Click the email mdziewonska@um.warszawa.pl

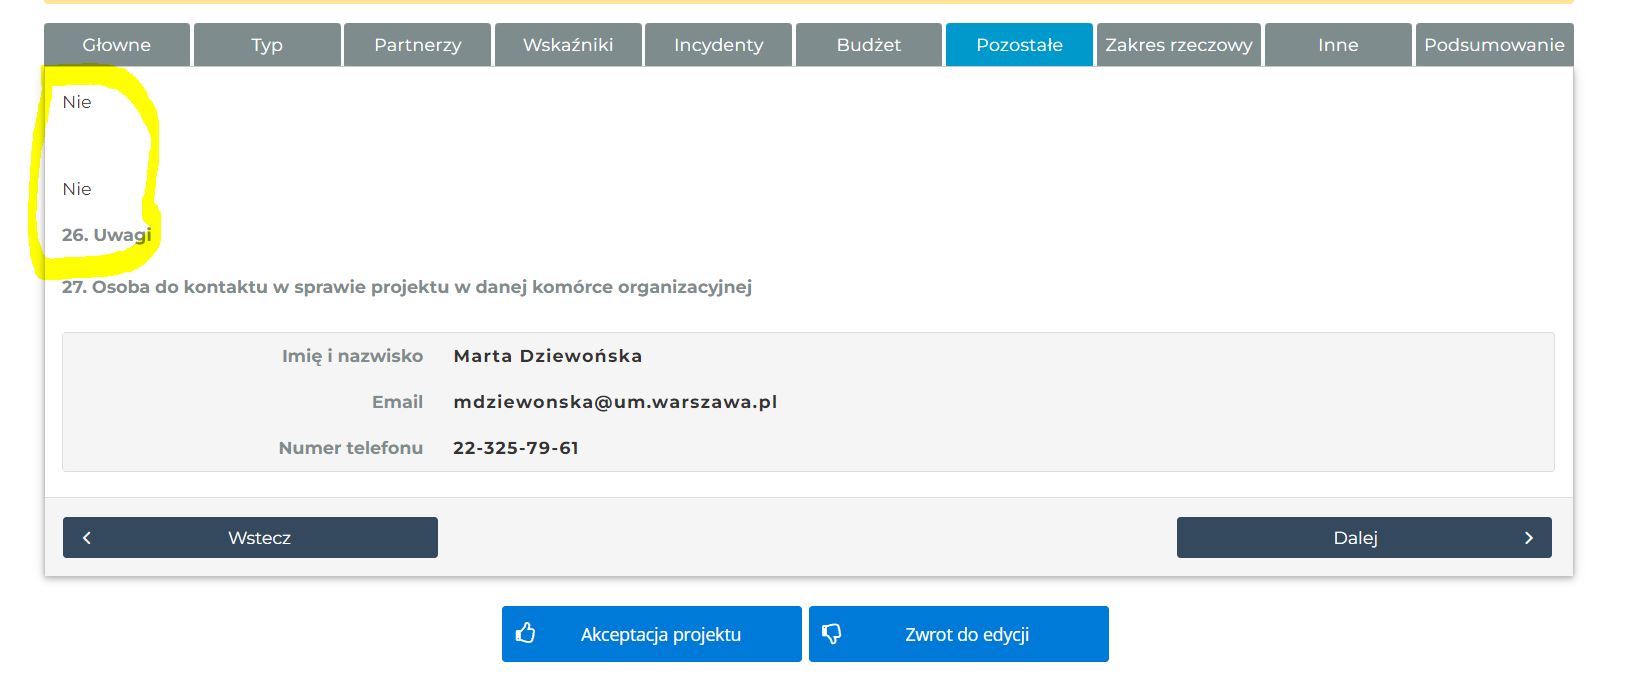coord(615,402)
